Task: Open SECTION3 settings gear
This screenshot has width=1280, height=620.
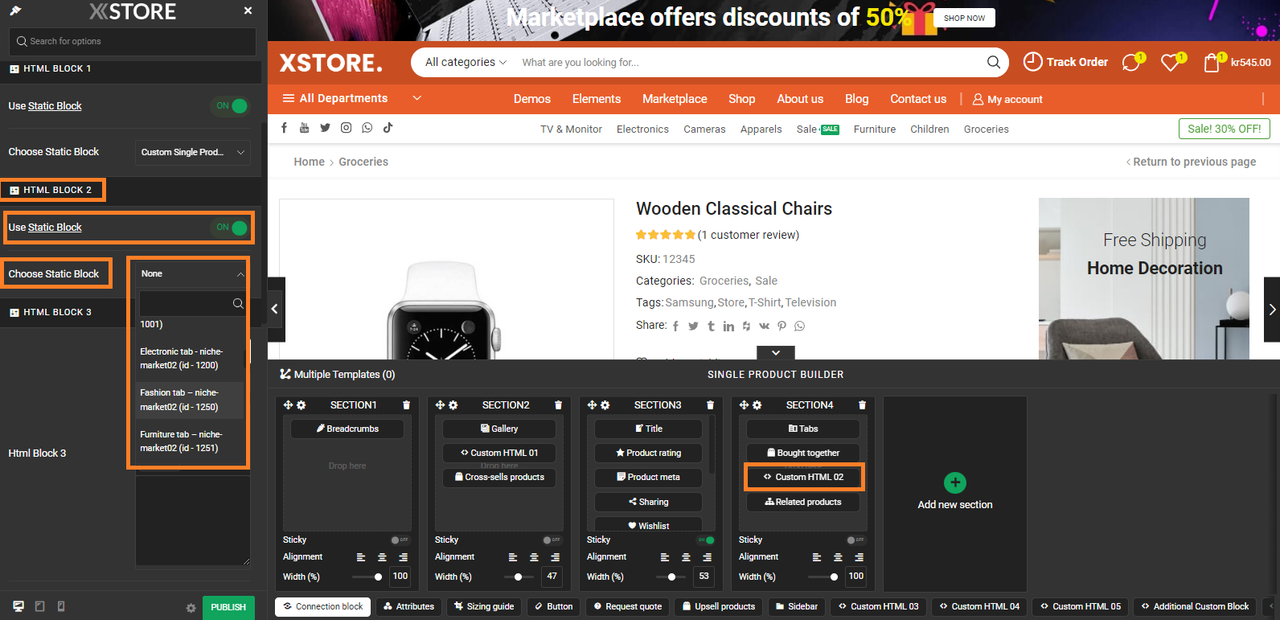Action: point(605,405)
